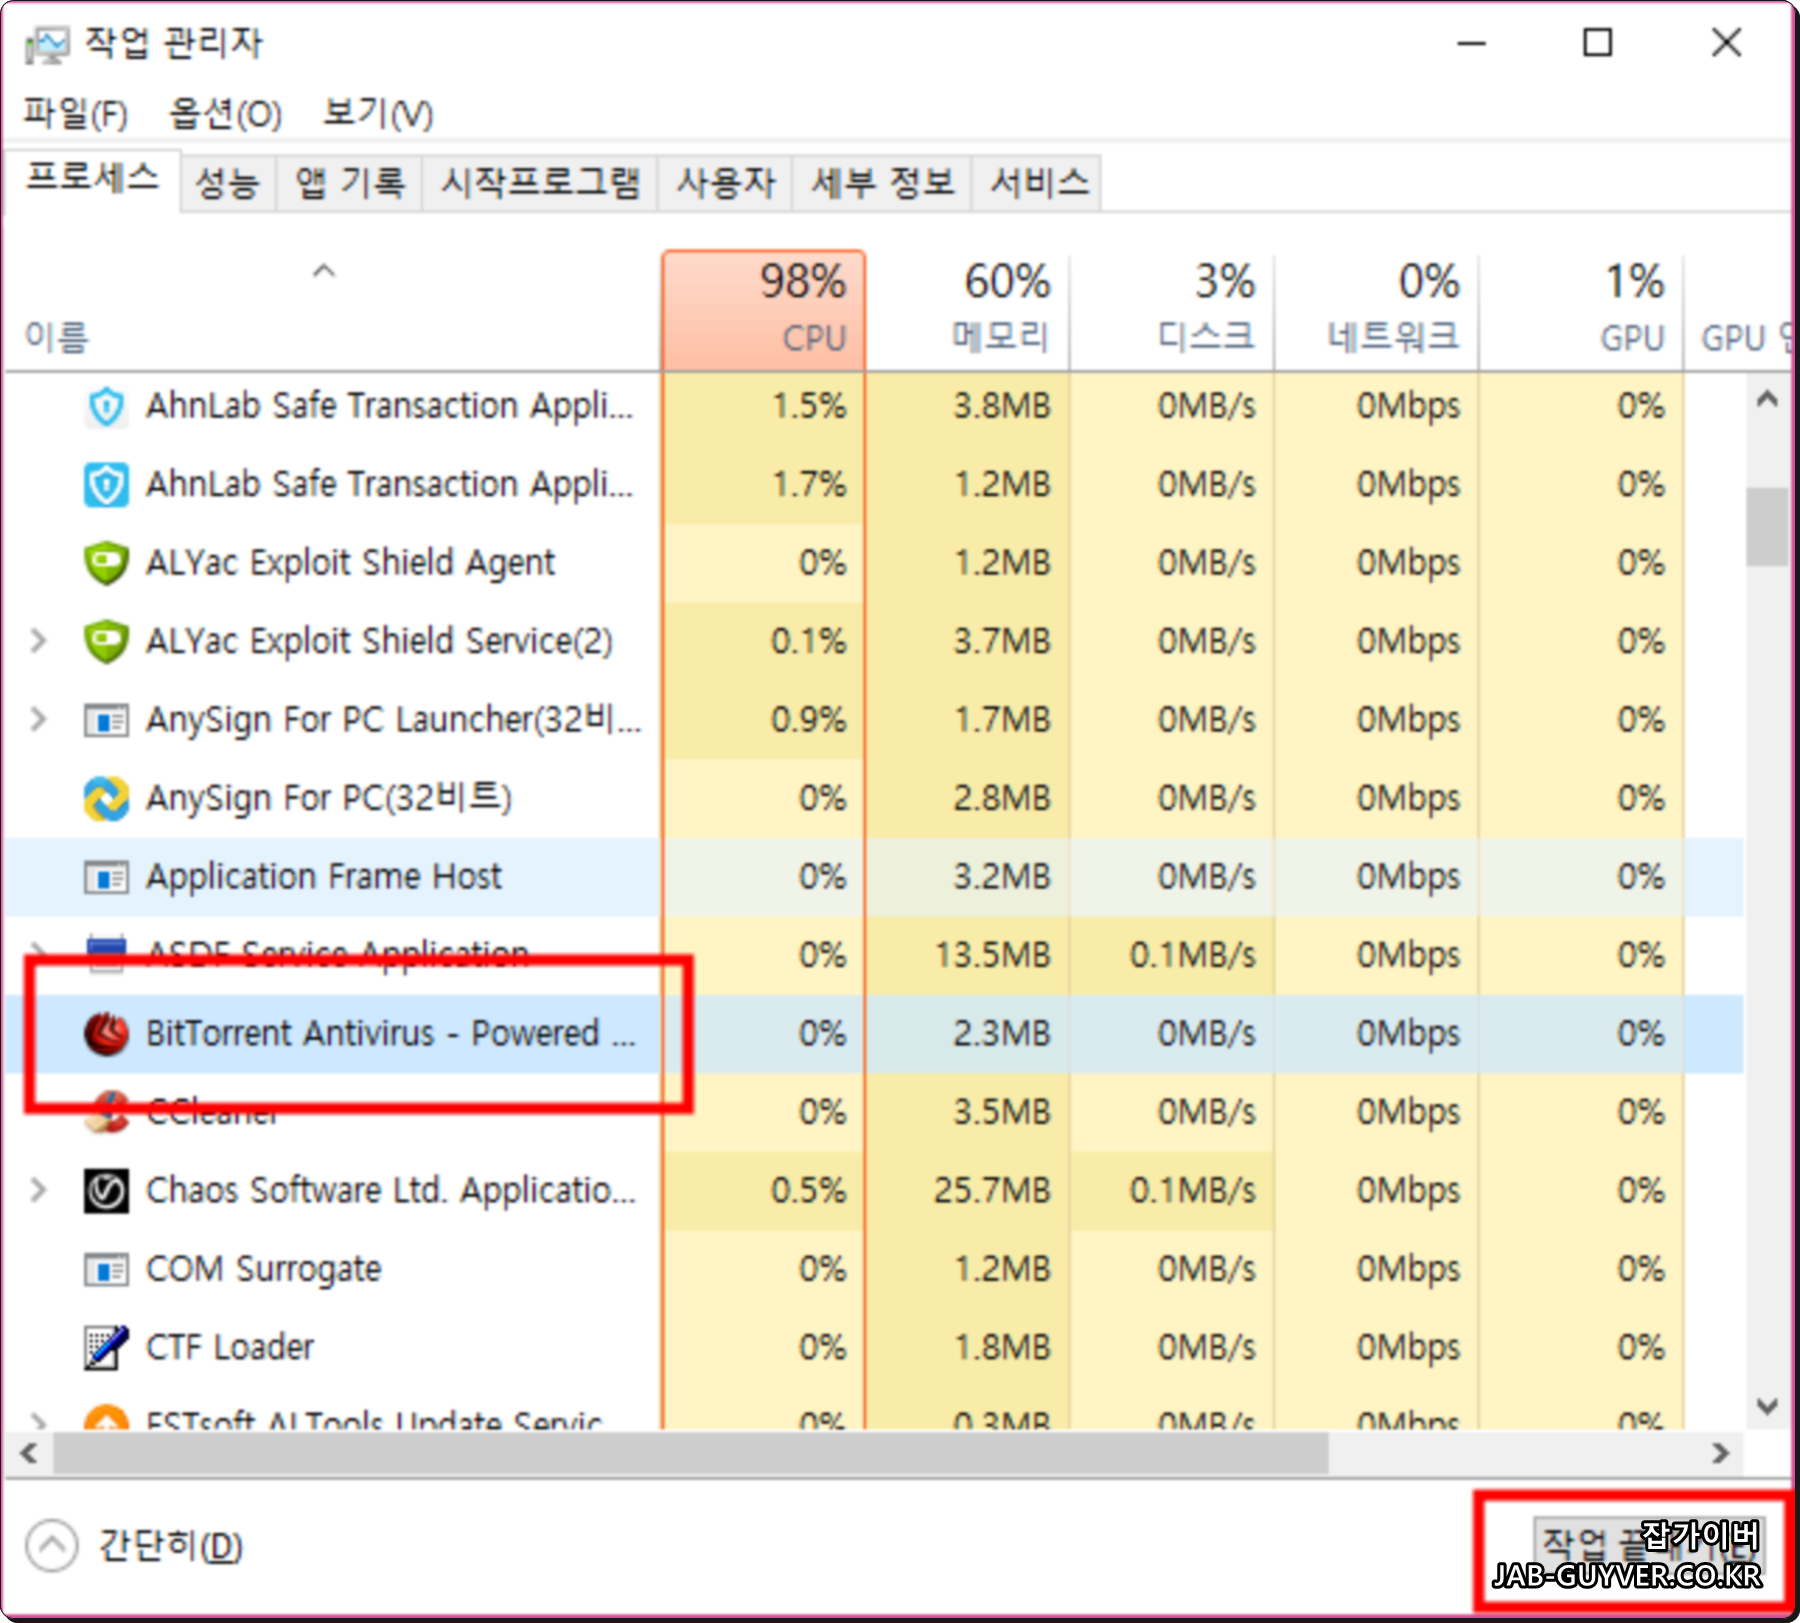
Task: Maximize the Task Manager window
Action: coord(1598,43)
